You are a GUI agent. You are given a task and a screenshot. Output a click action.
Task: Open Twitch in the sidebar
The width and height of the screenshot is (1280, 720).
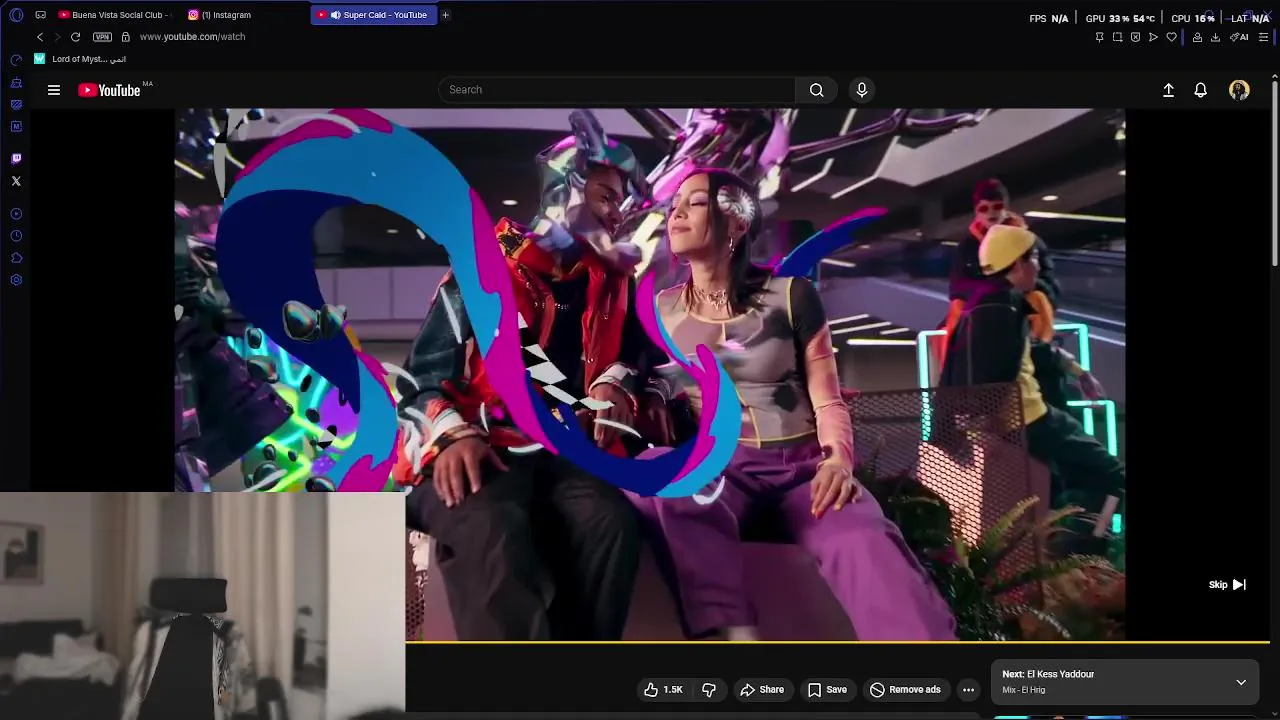tap(16, 158)
